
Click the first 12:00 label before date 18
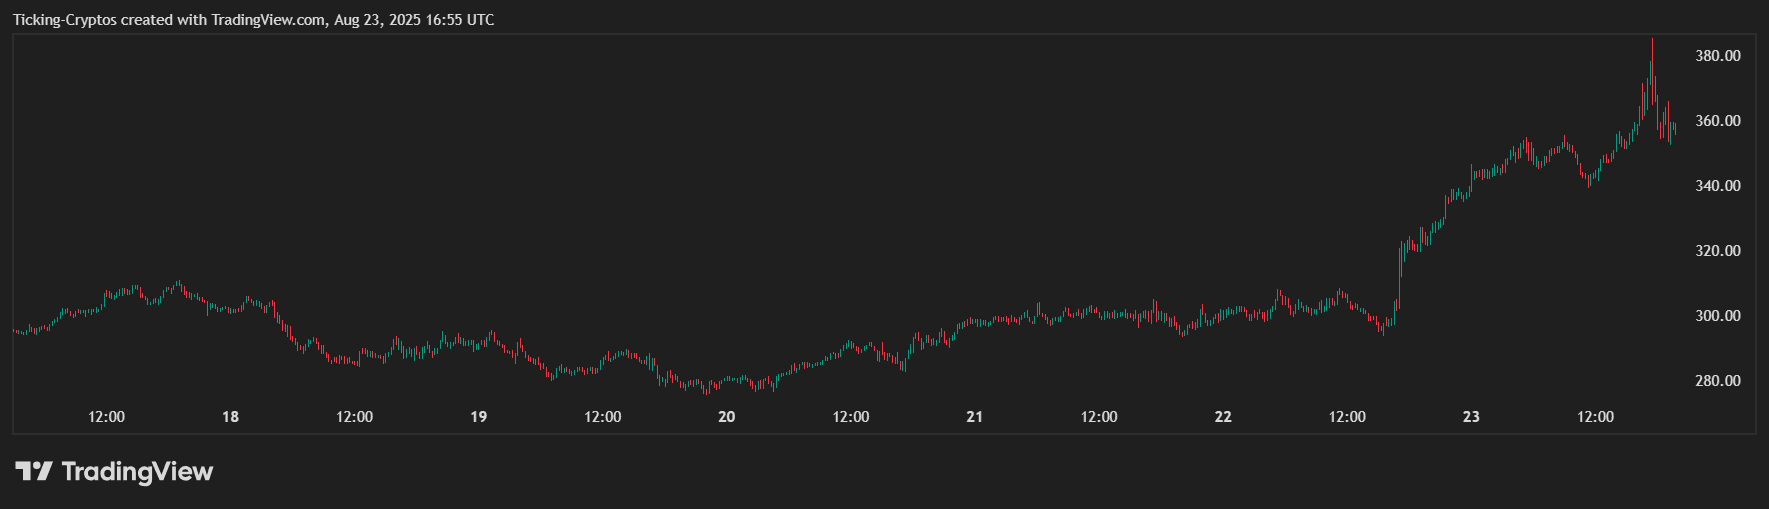coord(106,417)
